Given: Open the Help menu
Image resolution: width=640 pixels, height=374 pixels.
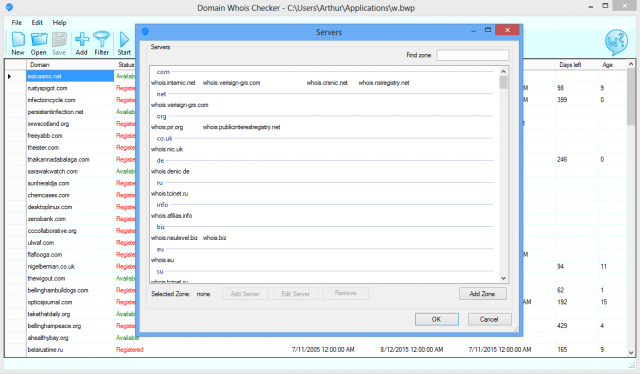Looking at the screenshot, I should [x=59, y=22].
